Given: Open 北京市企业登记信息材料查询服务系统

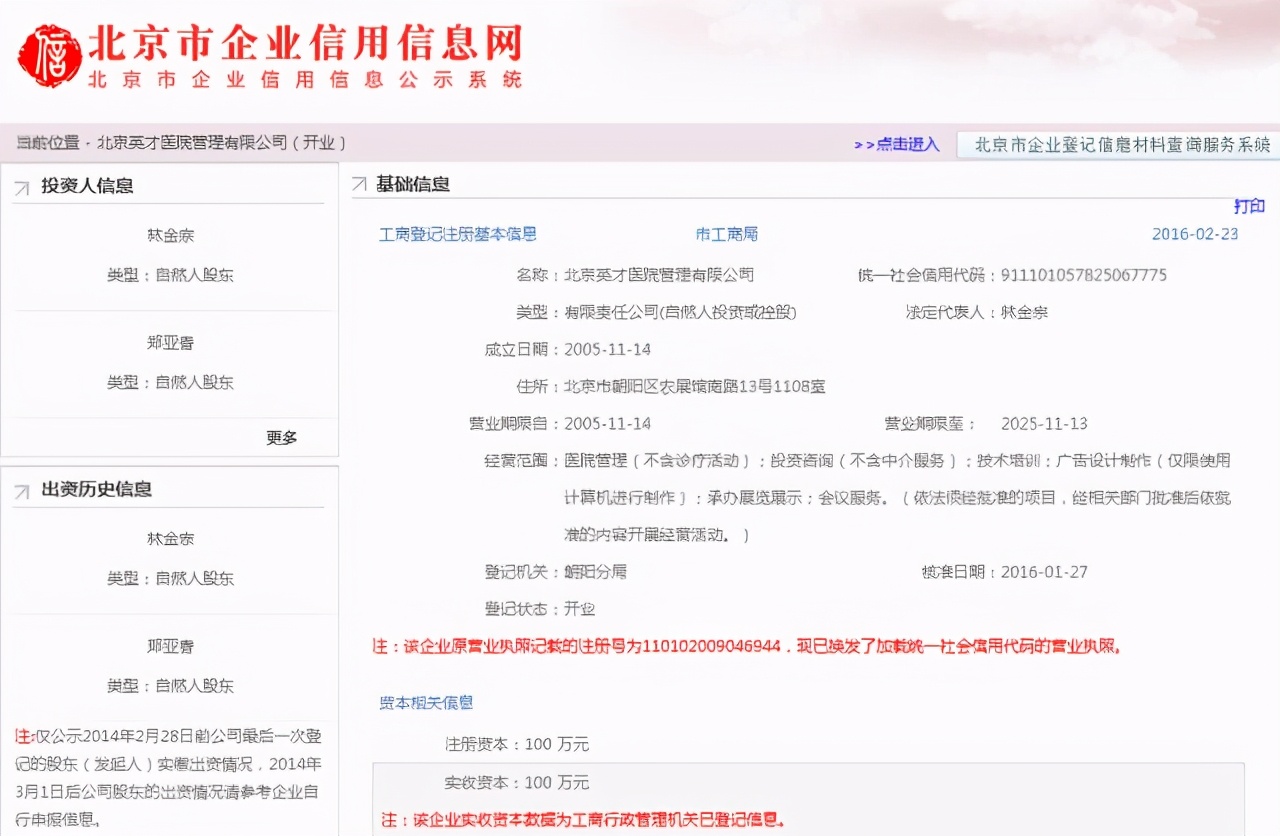Looking at the screenshot, I should coord(1117,144).
